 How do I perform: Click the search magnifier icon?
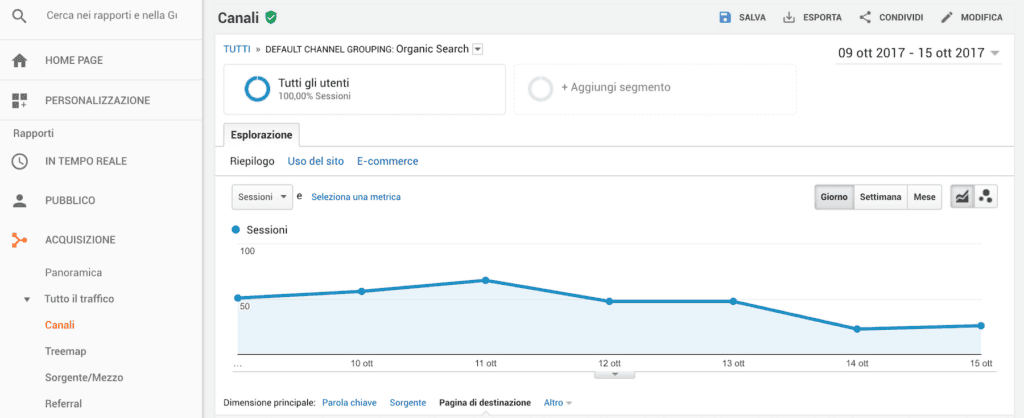20,16
